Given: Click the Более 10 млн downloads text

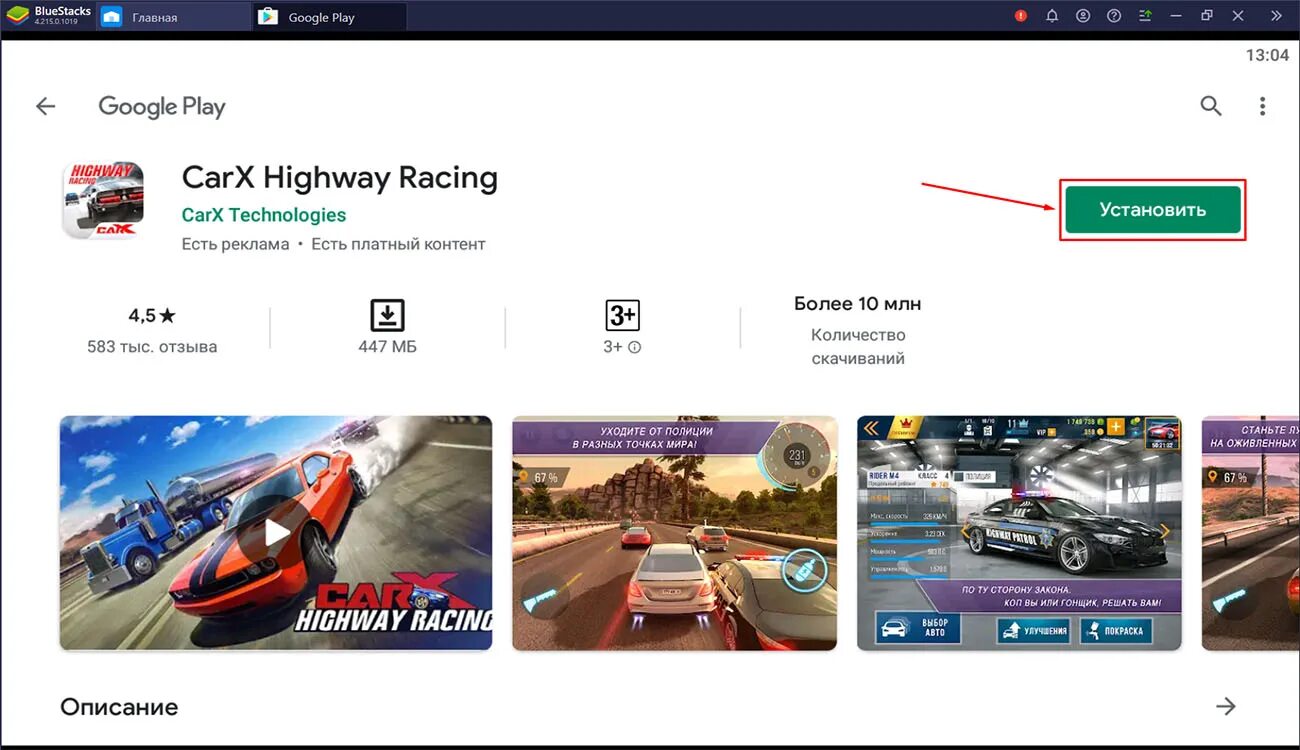Looking at the screenshot, I should pyautogui.click(x=858, y=303).
